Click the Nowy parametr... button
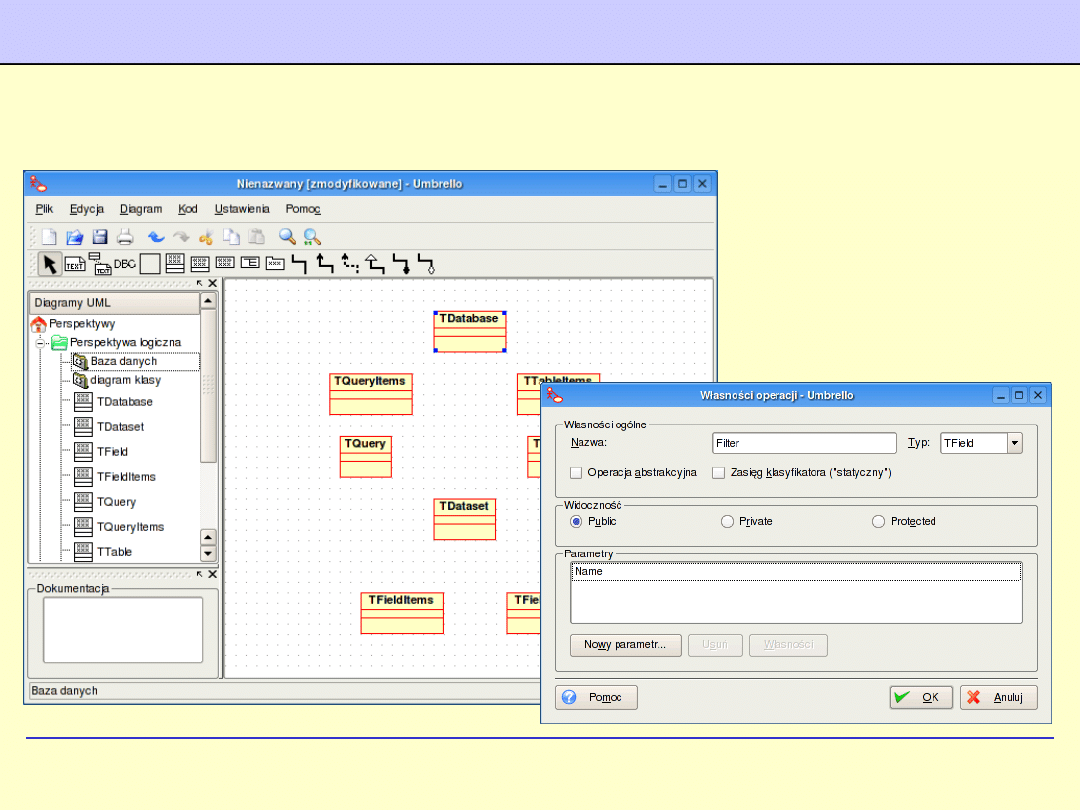The height and width of the screenshot is (810, 1080). point(625,645)
